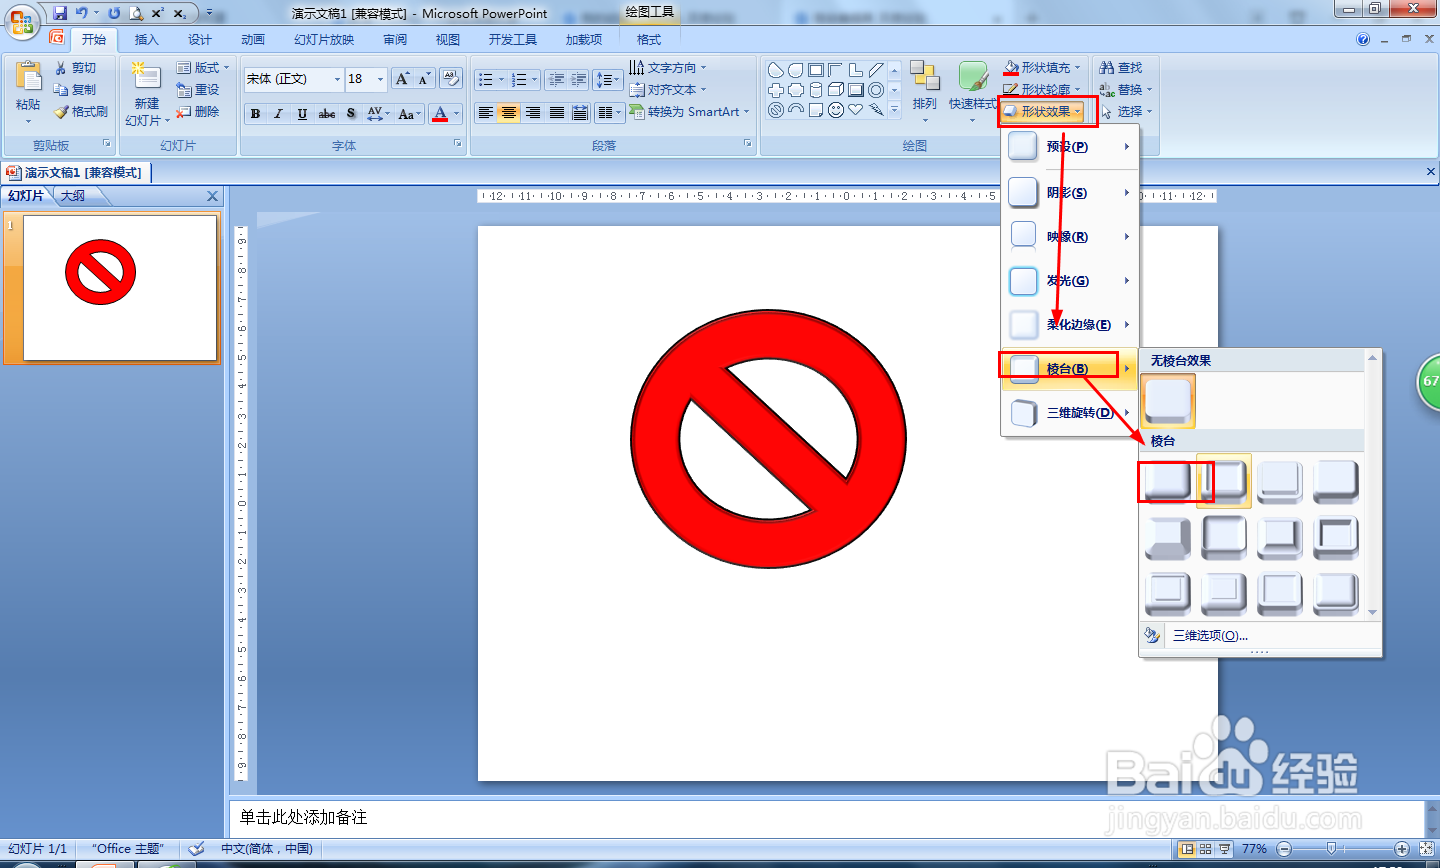Image resolution: width=1440 pixels, height=868 pixels.
Task: Clear all text formatting
Action: click(450, 79)
